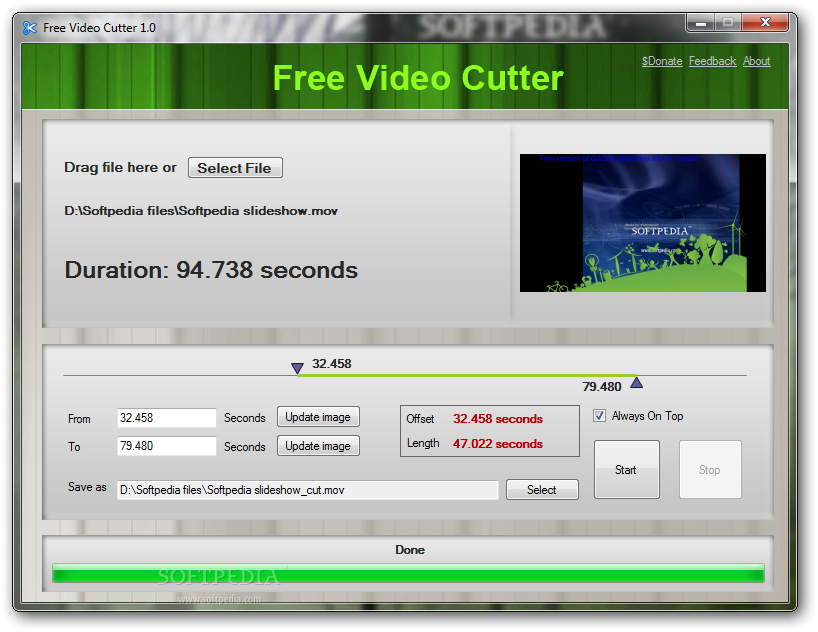Open the Feedback link
This screenshot has width=818, height=632.
[712, 61]
